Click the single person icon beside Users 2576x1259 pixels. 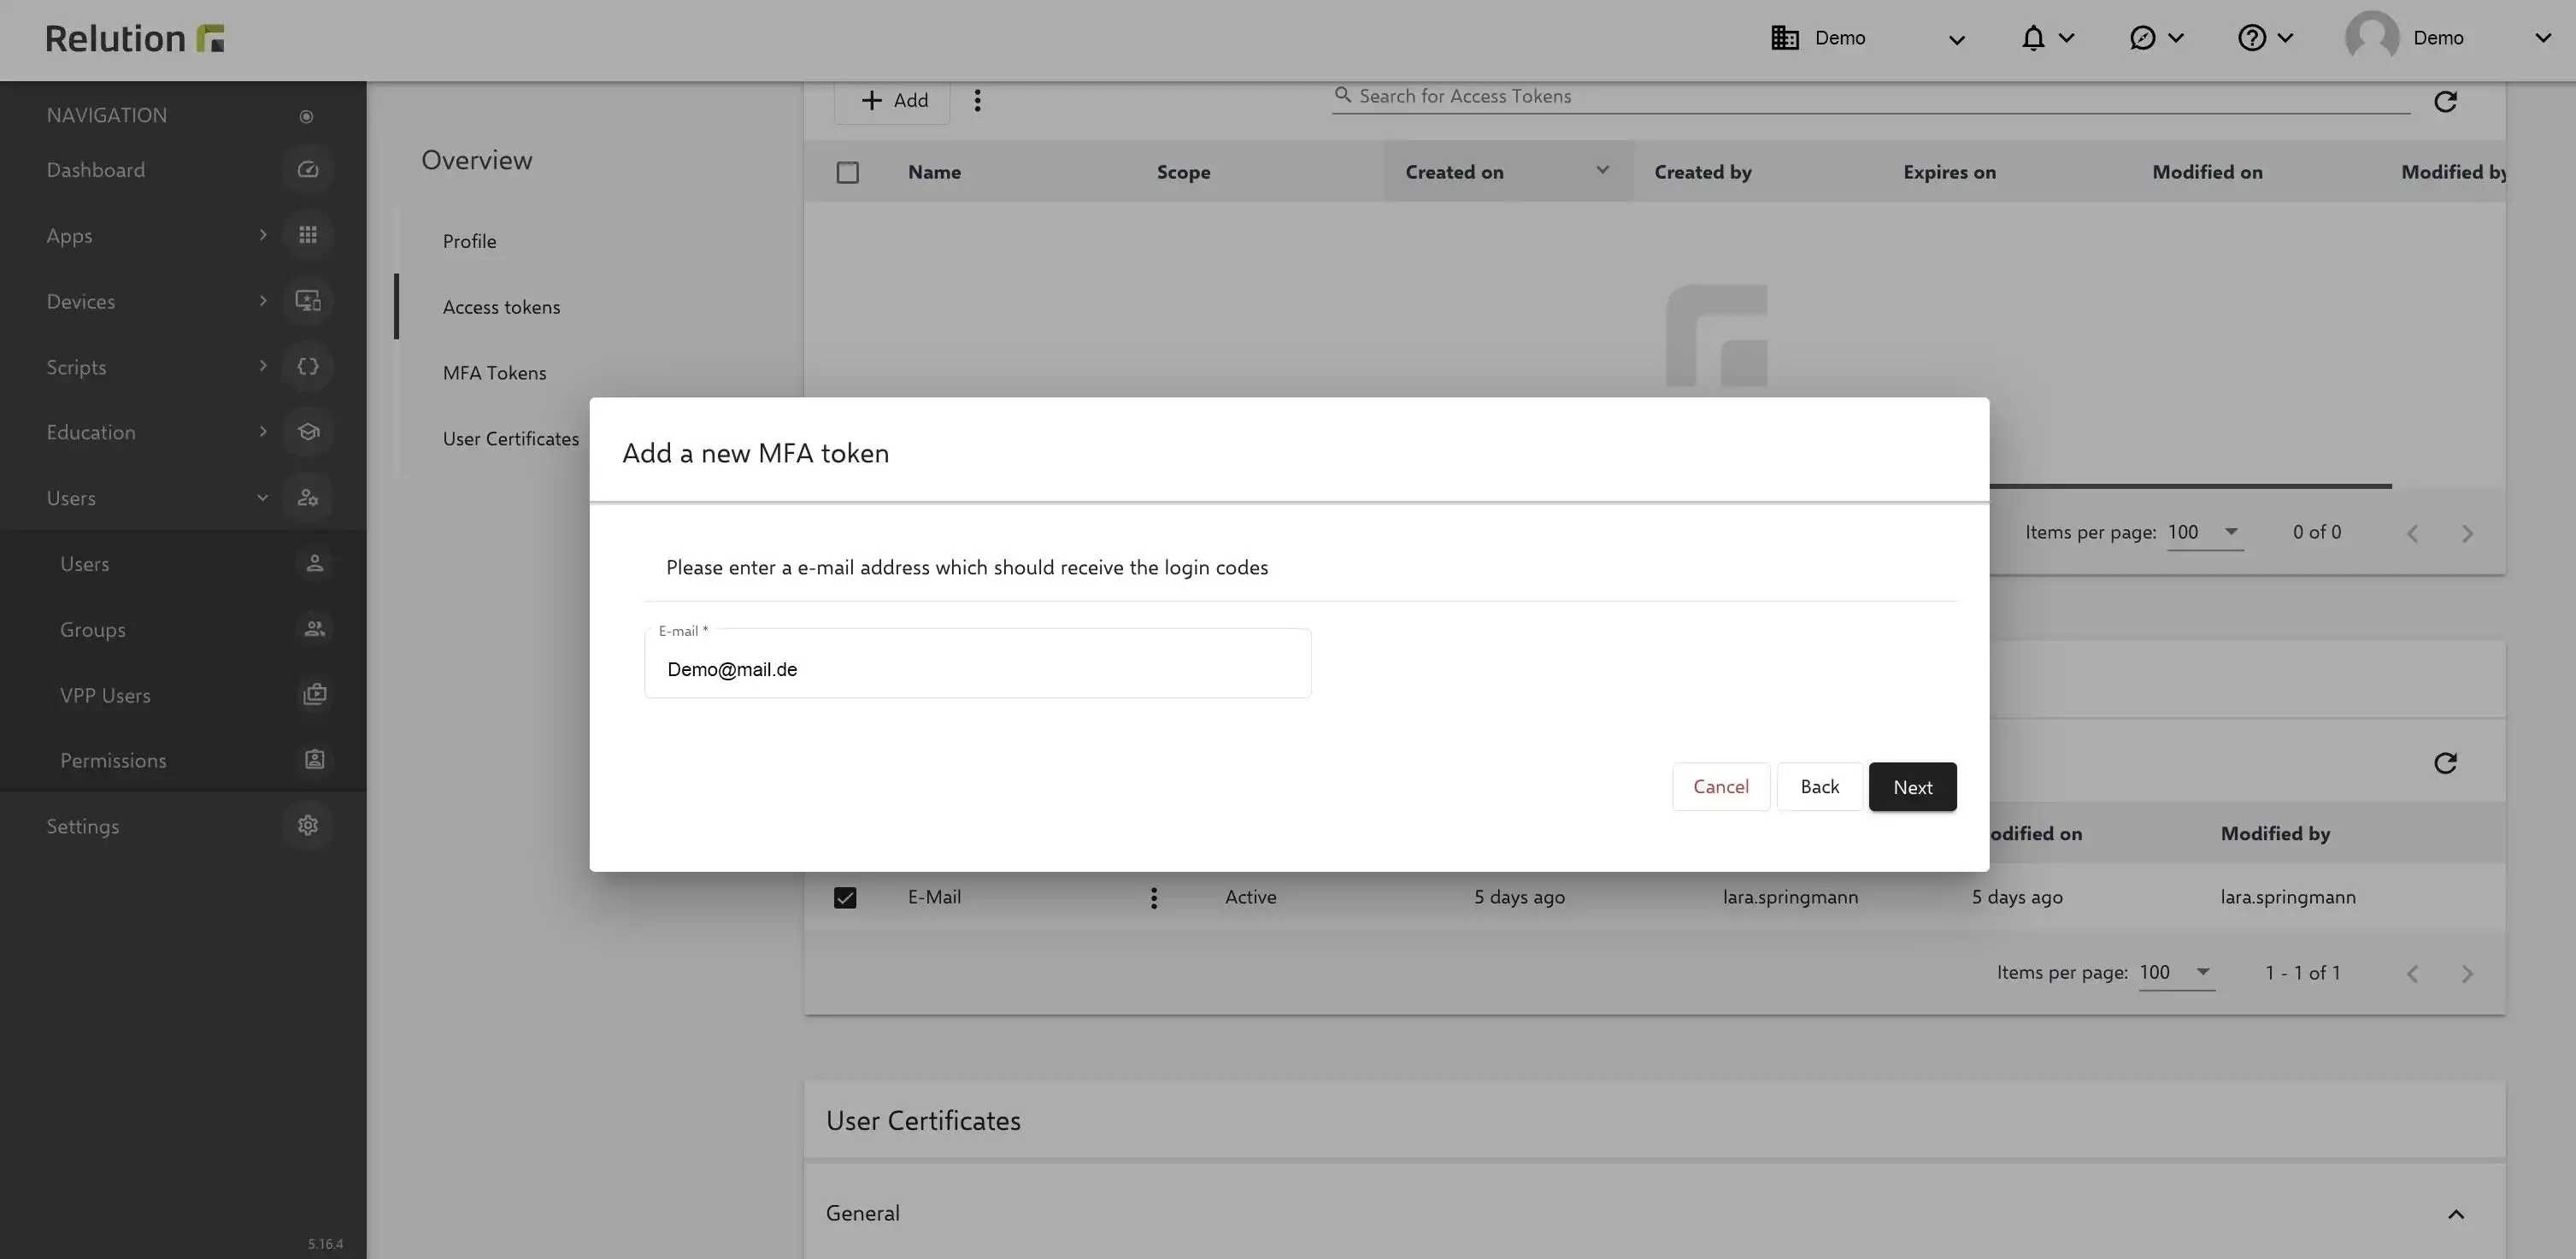click(315, 563)
